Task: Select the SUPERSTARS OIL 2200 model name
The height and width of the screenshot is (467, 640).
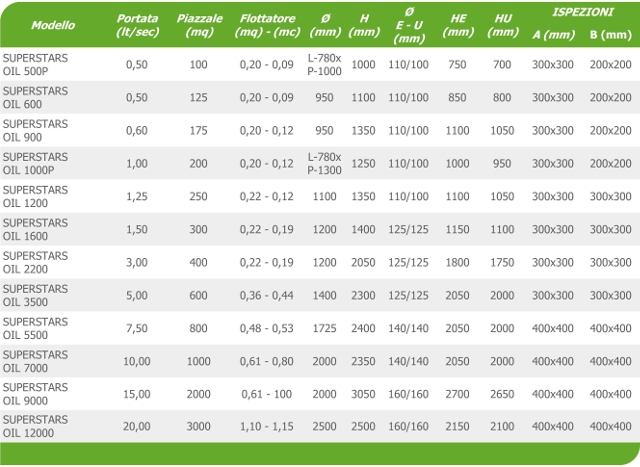Action: click(35, 262)
